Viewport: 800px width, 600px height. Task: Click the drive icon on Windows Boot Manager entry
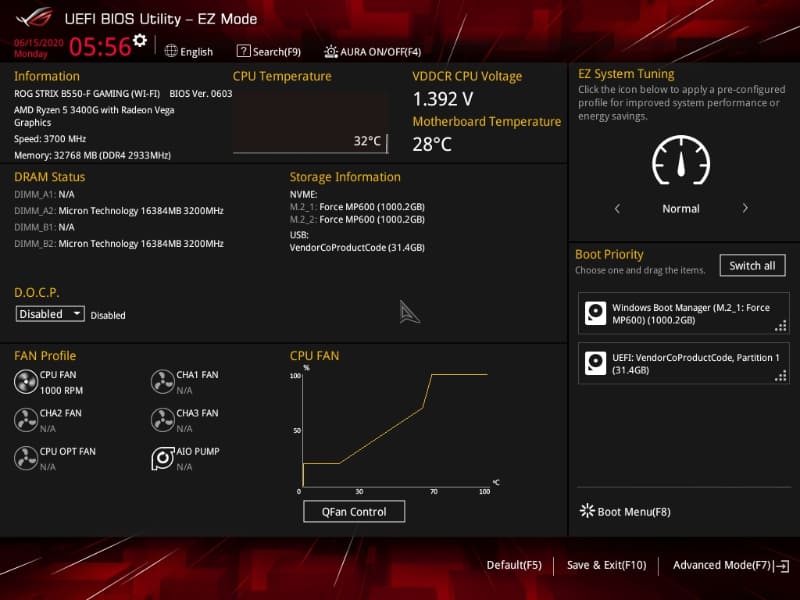click(594, 313)
